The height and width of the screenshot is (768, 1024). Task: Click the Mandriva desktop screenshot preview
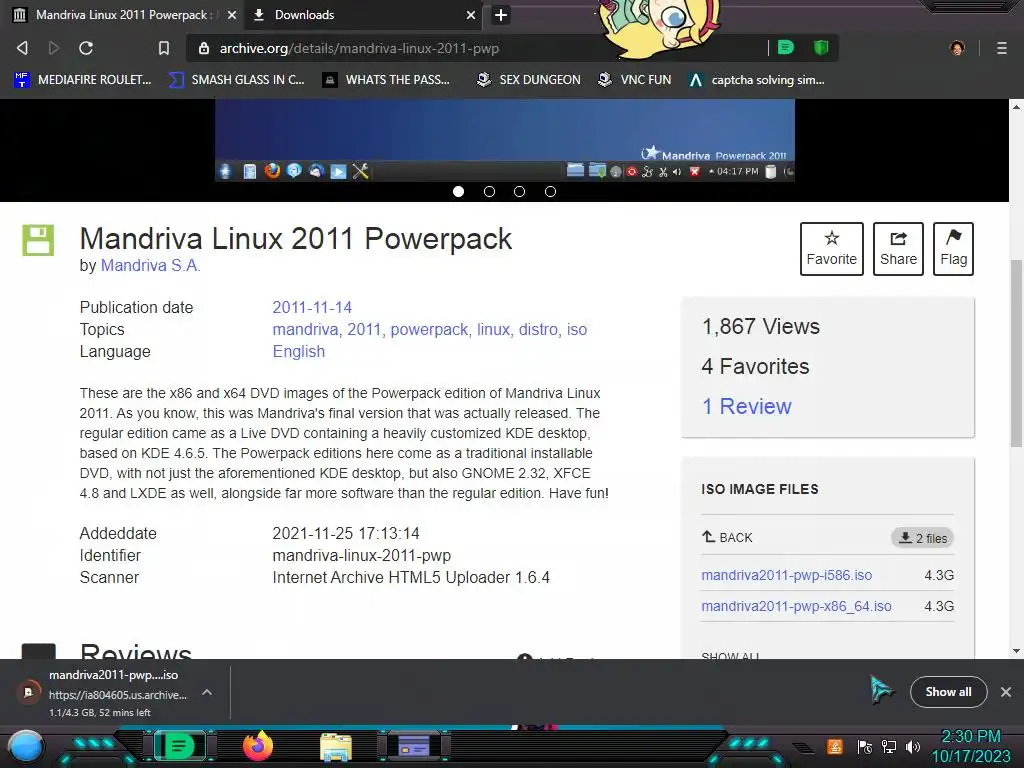(505, 140)
